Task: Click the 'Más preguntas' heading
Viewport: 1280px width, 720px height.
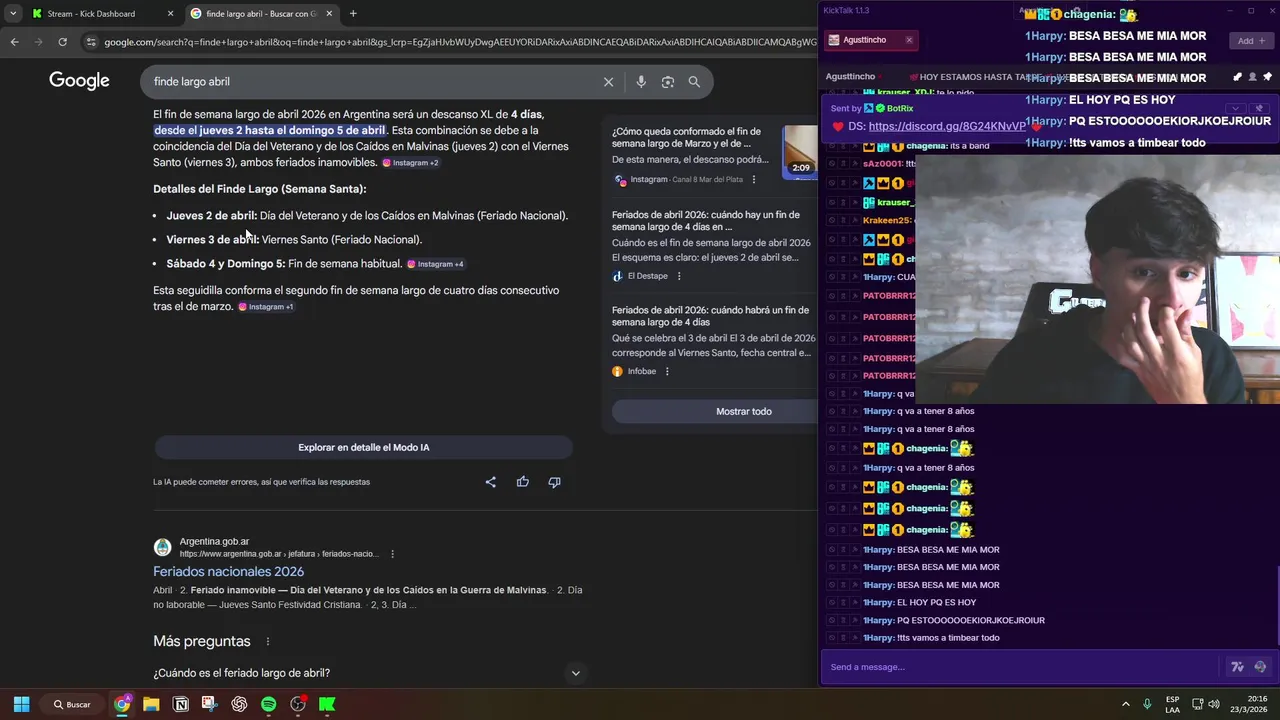Action: (x=202, y=641)
